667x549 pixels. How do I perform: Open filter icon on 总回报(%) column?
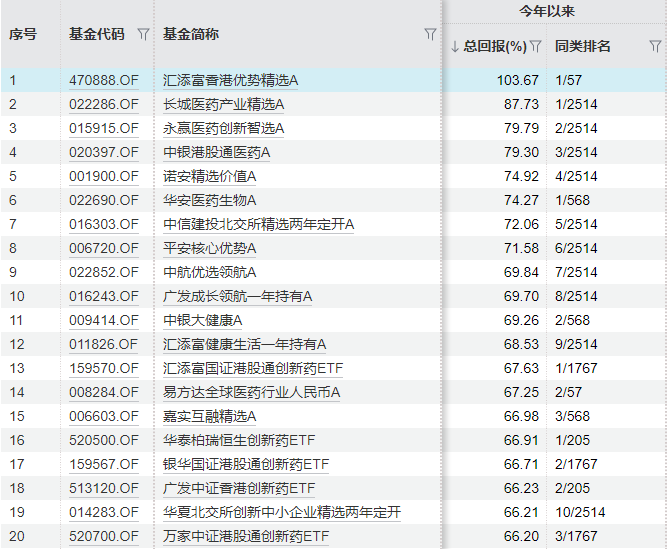pos(536,46)
